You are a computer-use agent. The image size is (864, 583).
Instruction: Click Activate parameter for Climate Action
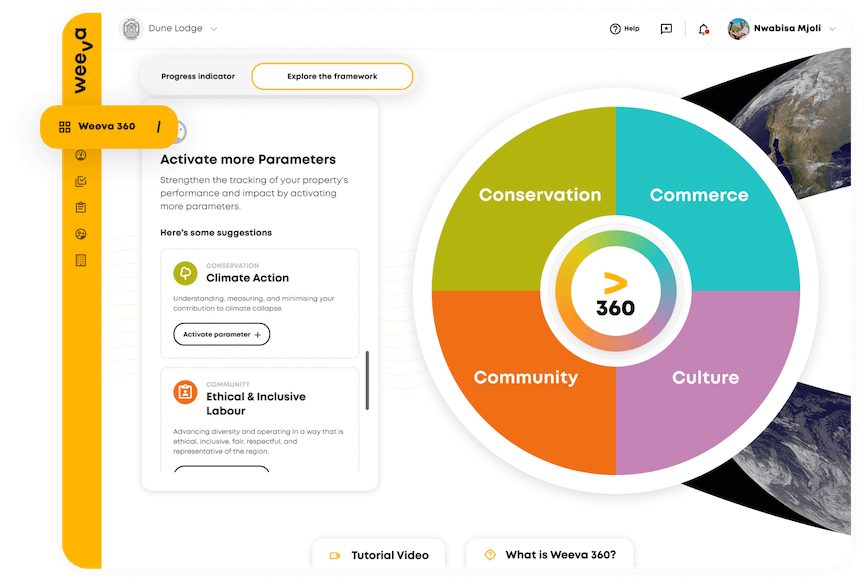click(221, 334)
